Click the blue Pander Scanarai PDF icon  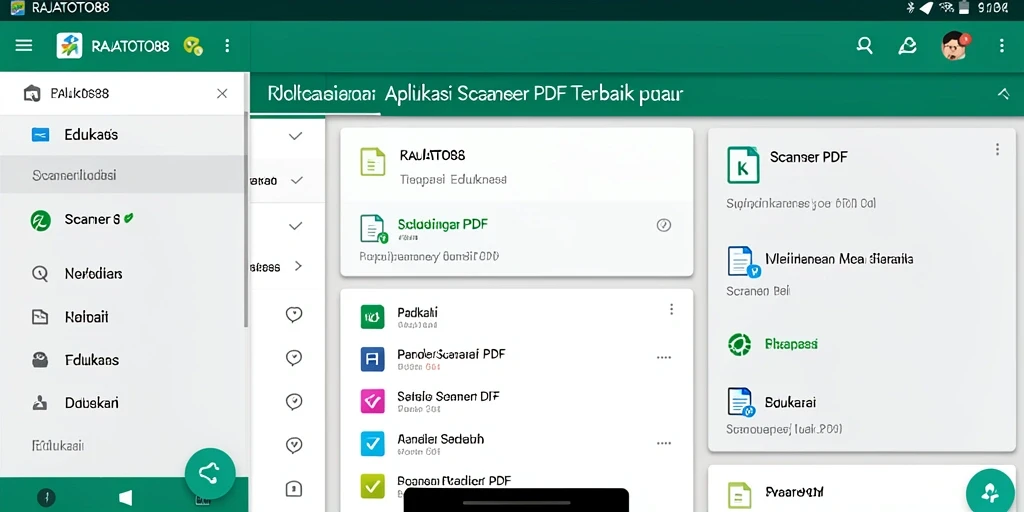pyautogui.click(x=373, y=359)
